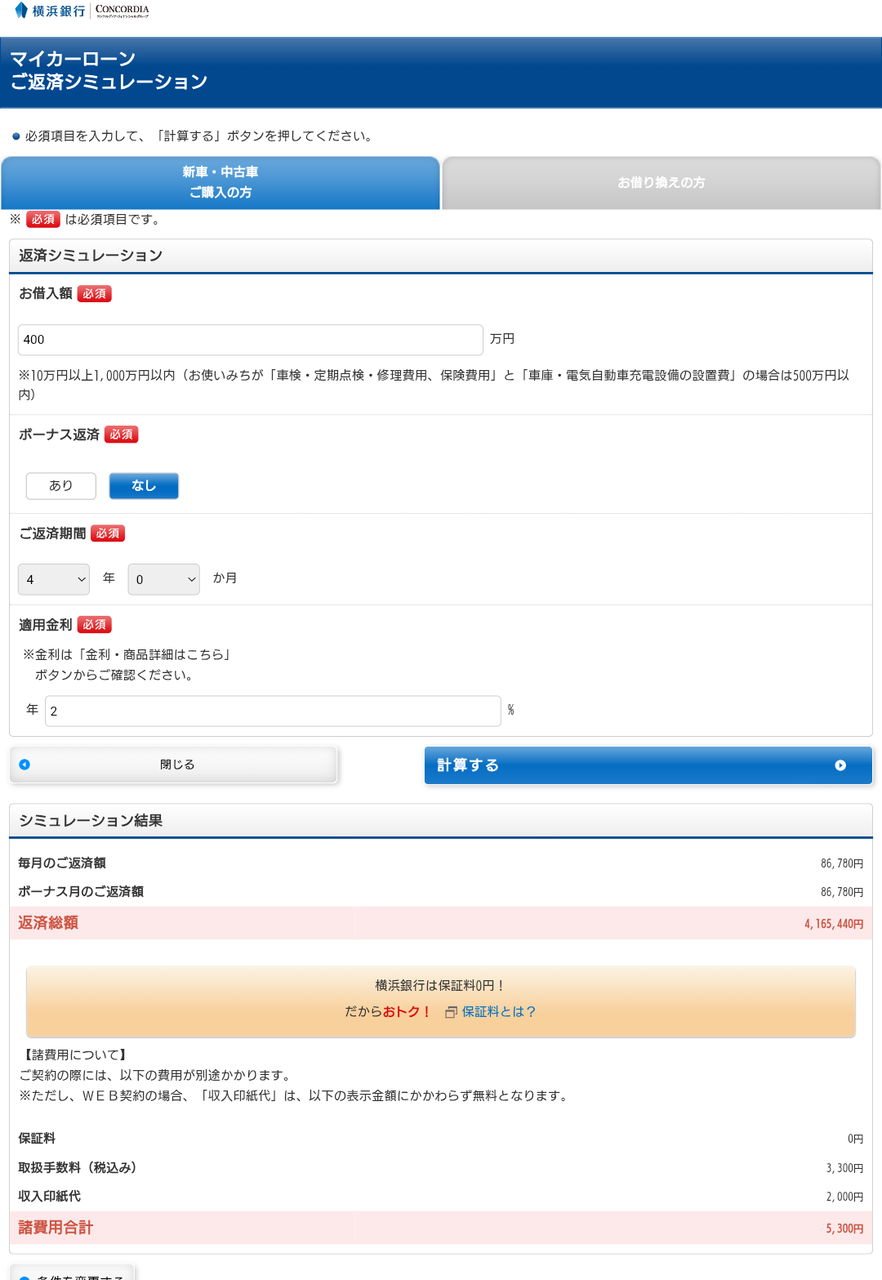Click the 必須 badge next to お借入額
The height and width of the screenshot is (1280, 882).
coord(94,294)
